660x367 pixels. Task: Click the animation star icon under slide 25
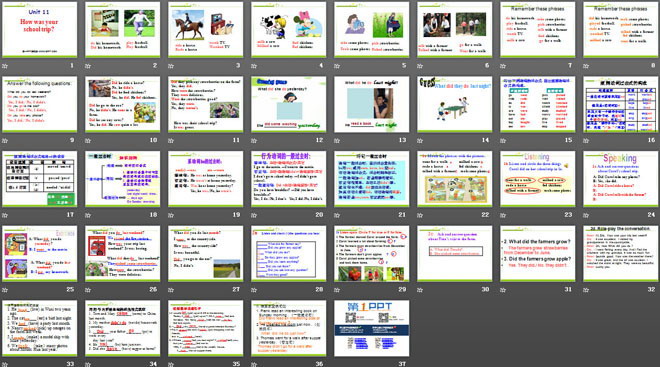(x=5, y=290)
